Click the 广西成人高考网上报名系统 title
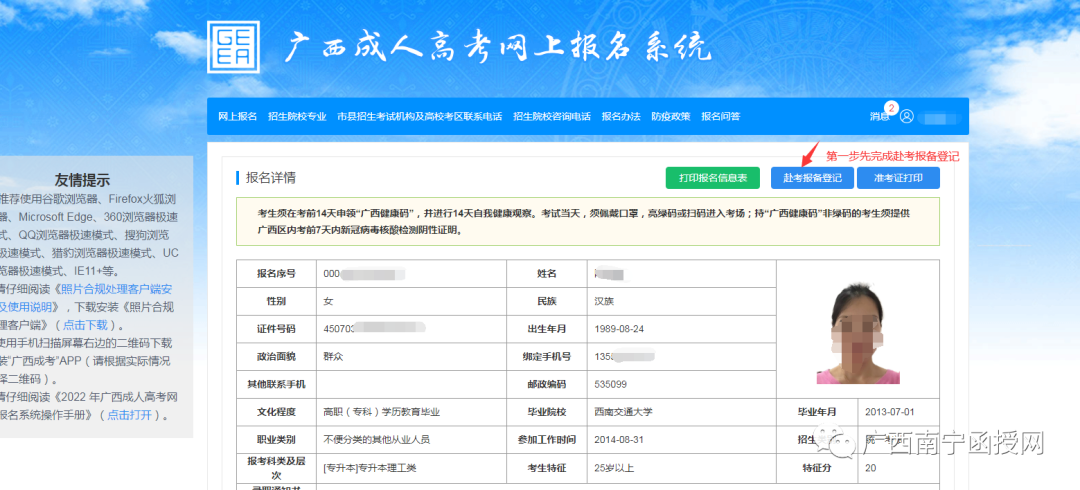The image size is (1080, 490). click(498, 48)
